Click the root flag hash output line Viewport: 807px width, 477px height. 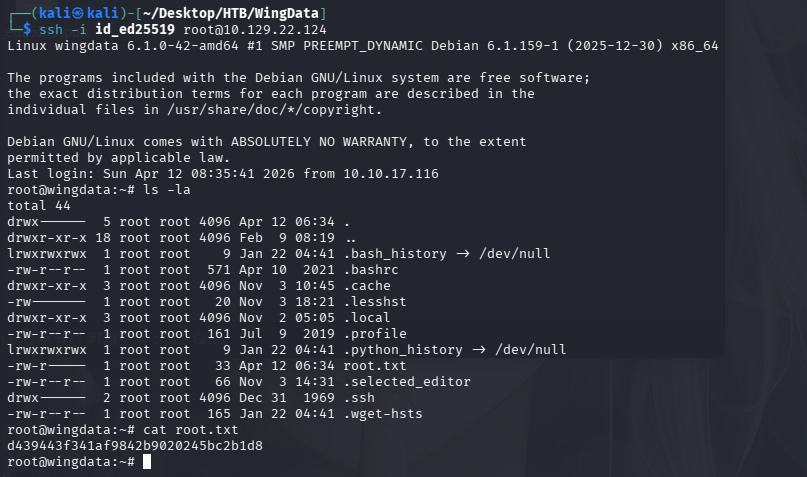pos(135,445)
